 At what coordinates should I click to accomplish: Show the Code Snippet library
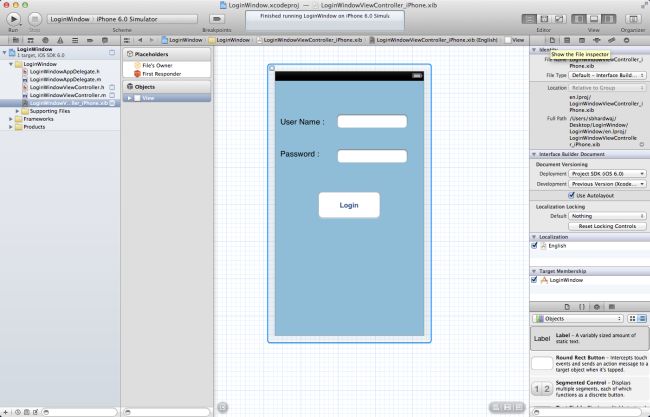[582, 307]
